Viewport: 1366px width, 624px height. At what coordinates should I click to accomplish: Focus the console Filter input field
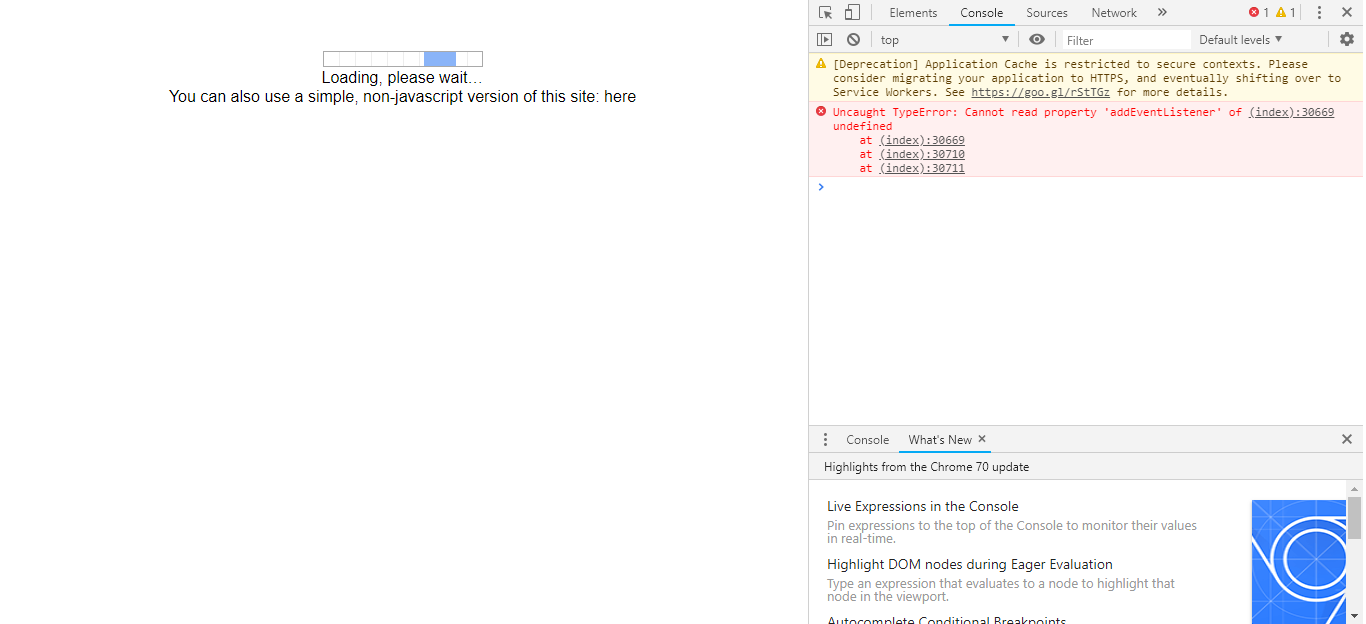pyautogui.click(x=1126, y=40)
